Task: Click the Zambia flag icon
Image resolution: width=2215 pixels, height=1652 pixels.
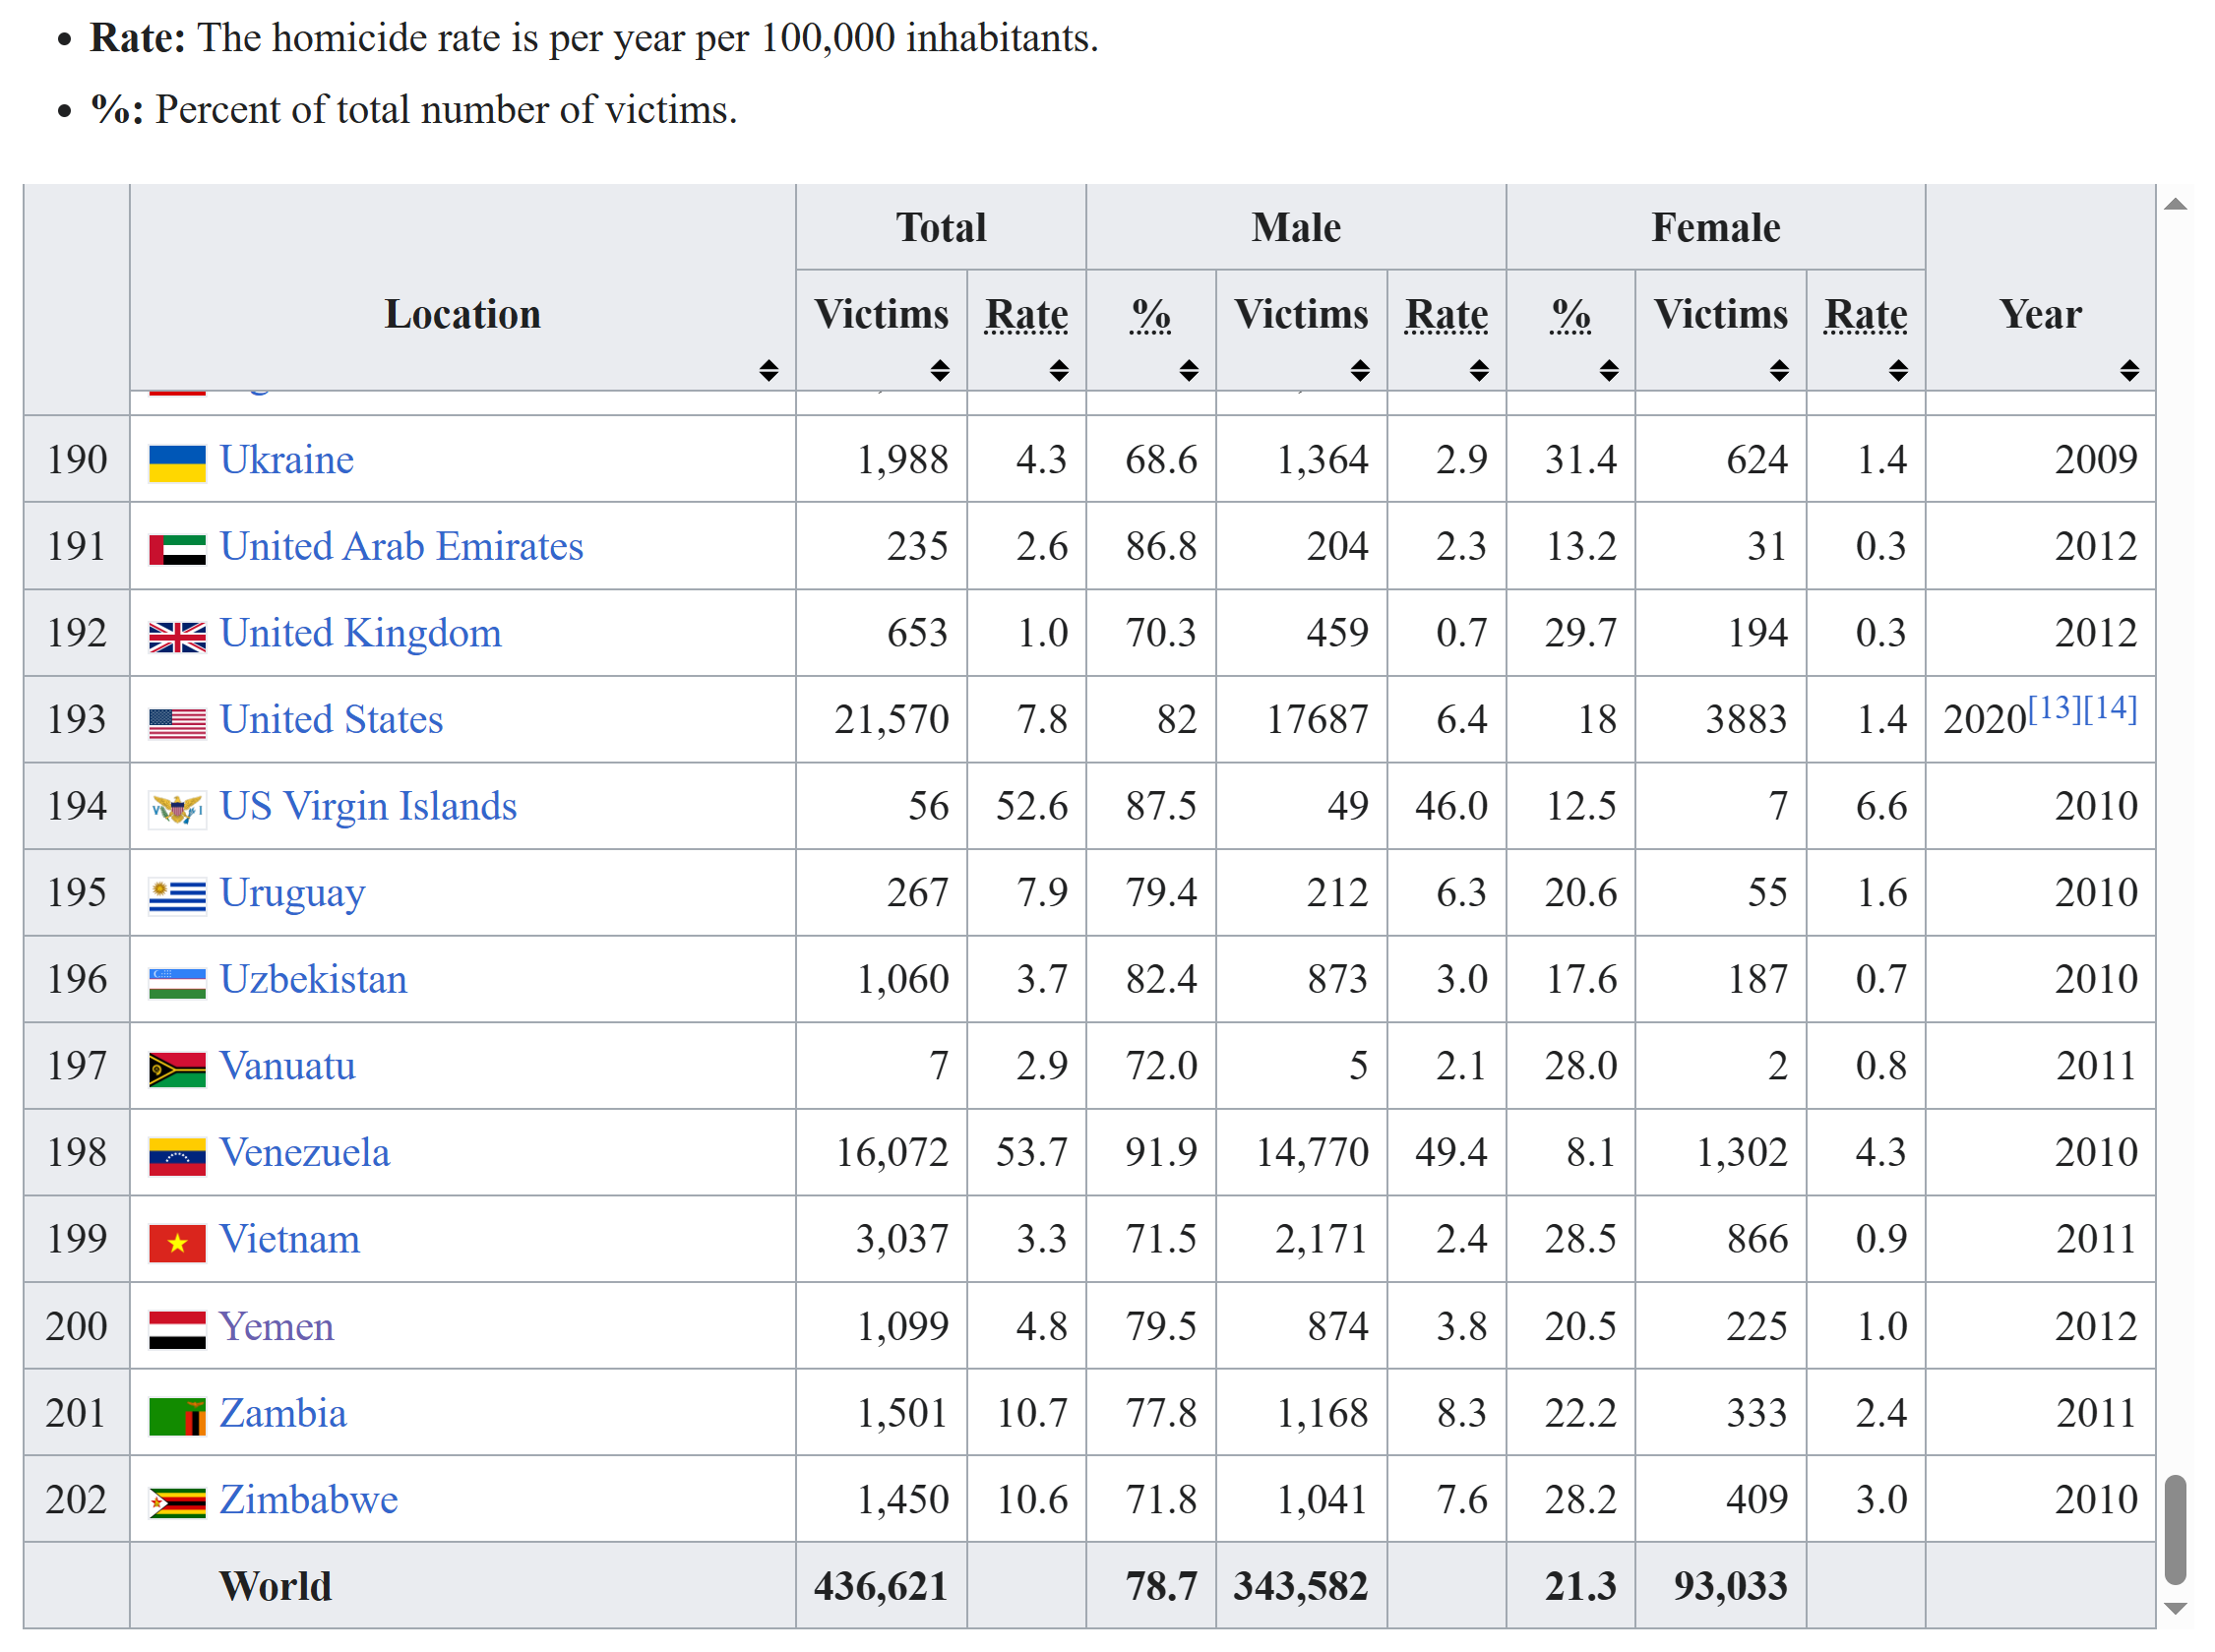Action: coord(177,1416)
